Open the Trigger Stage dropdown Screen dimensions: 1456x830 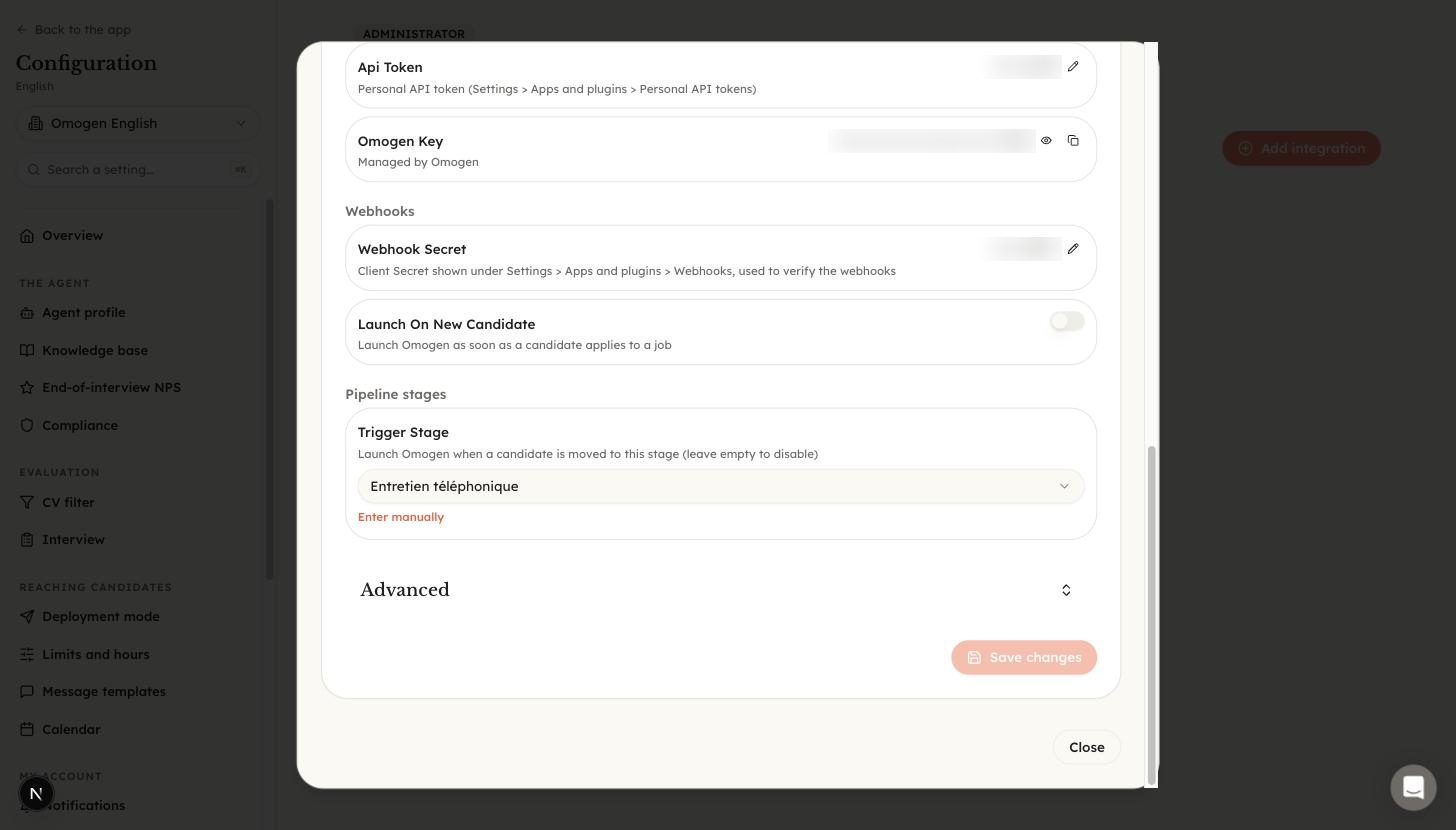point(721,486)
